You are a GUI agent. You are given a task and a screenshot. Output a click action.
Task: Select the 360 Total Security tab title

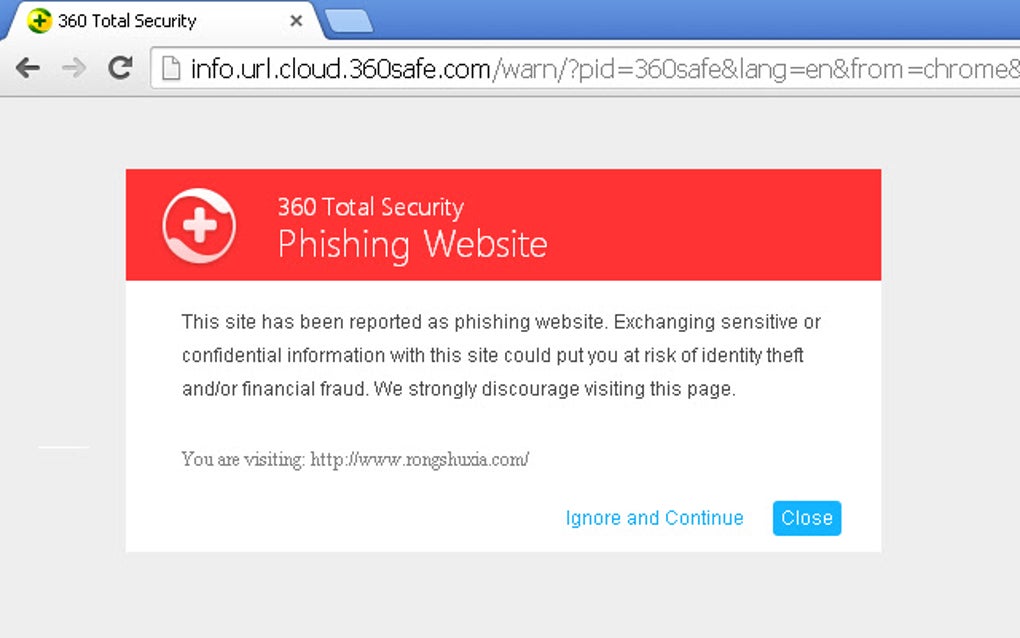(x=127, y=21)
